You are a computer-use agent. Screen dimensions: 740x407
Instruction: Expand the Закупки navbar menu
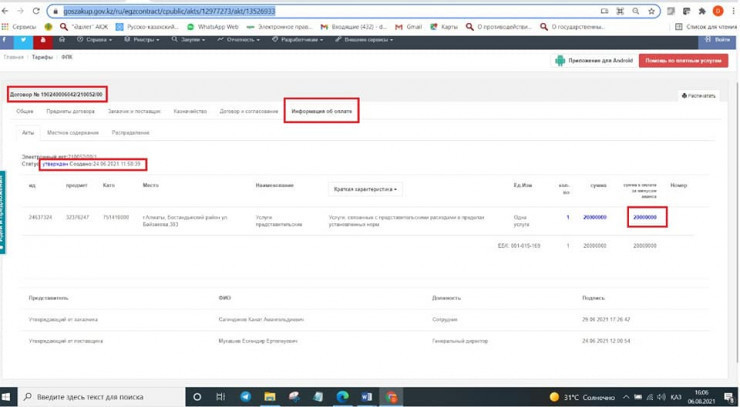click(189, 40)
